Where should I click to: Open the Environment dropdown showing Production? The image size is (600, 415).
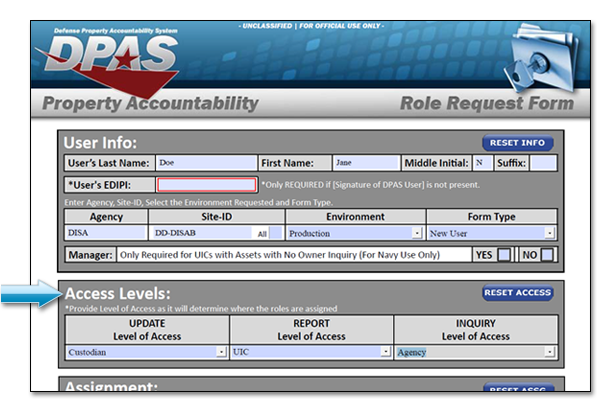click(x=354, y=233)
